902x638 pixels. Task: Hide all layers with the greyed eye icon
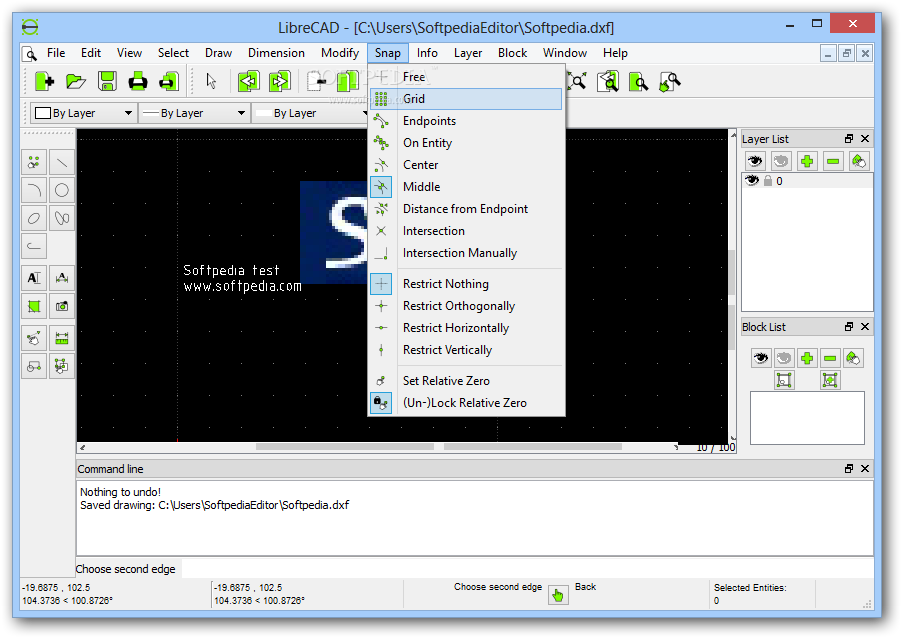[781, 161]
